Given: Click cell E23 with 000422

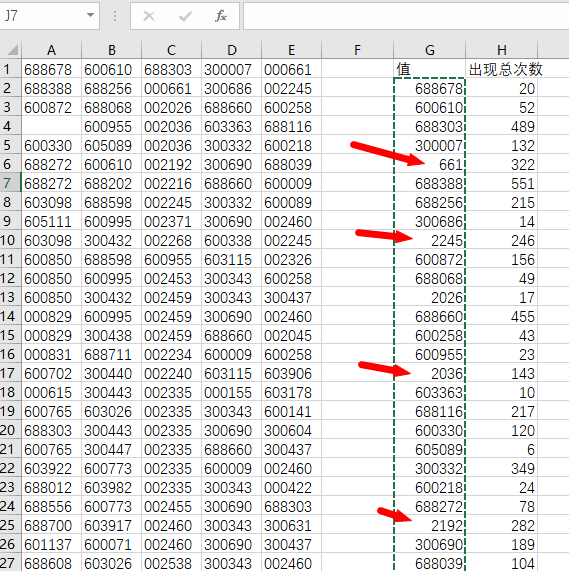Looking at the screenshot, I should click(291, 487).
